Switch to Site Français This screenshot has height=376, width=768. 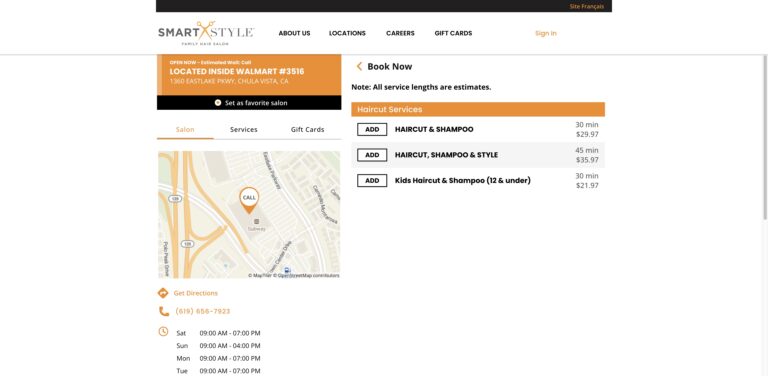point(586,6)
